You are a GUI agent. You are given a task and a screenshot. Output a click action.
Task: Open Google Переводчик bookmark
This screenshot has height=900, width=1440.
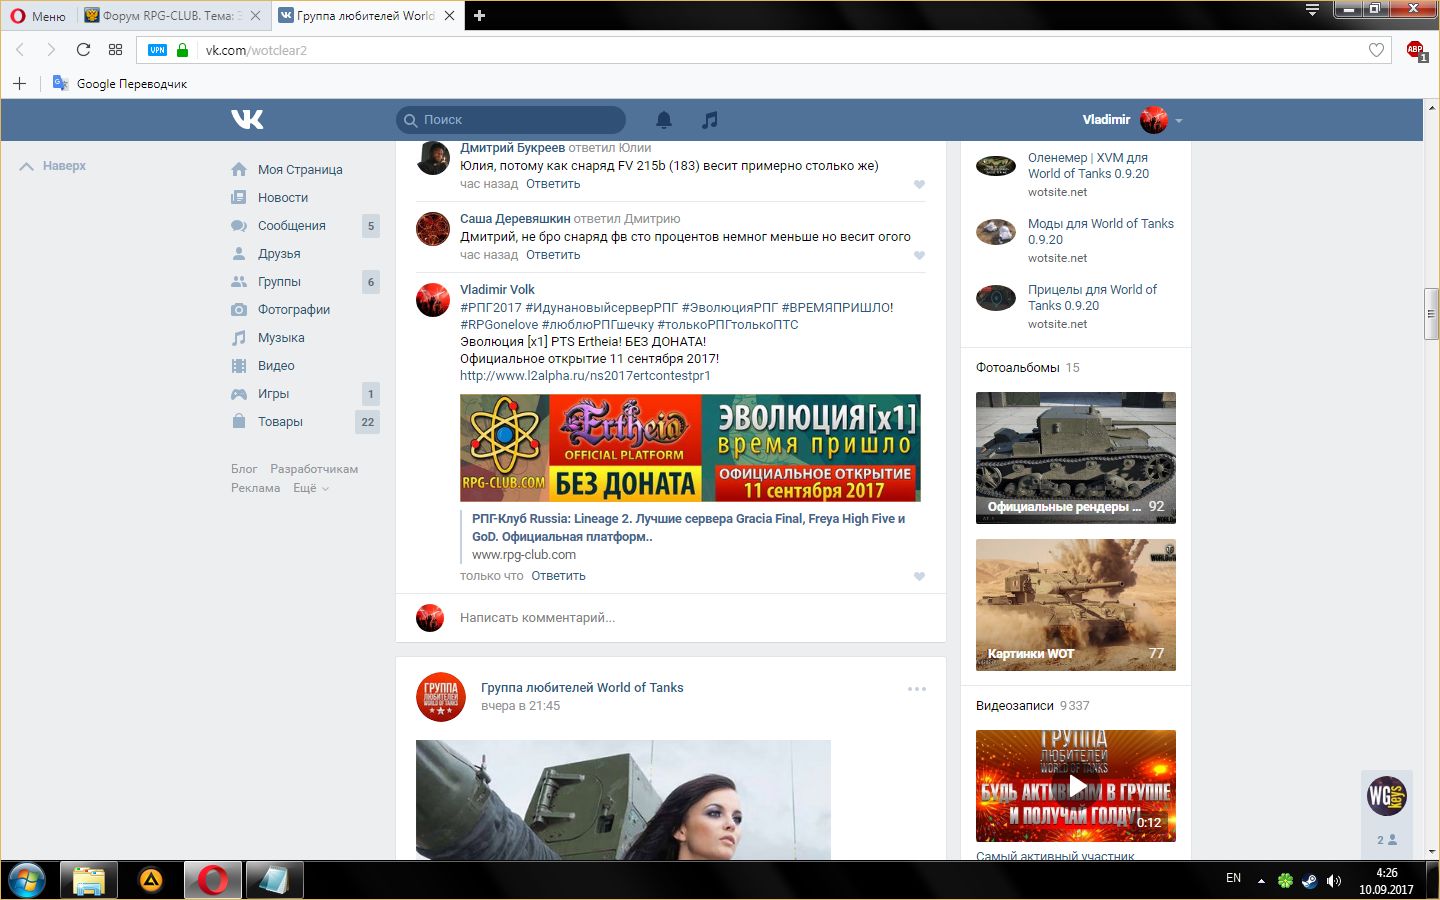click(x=120, y=83)
